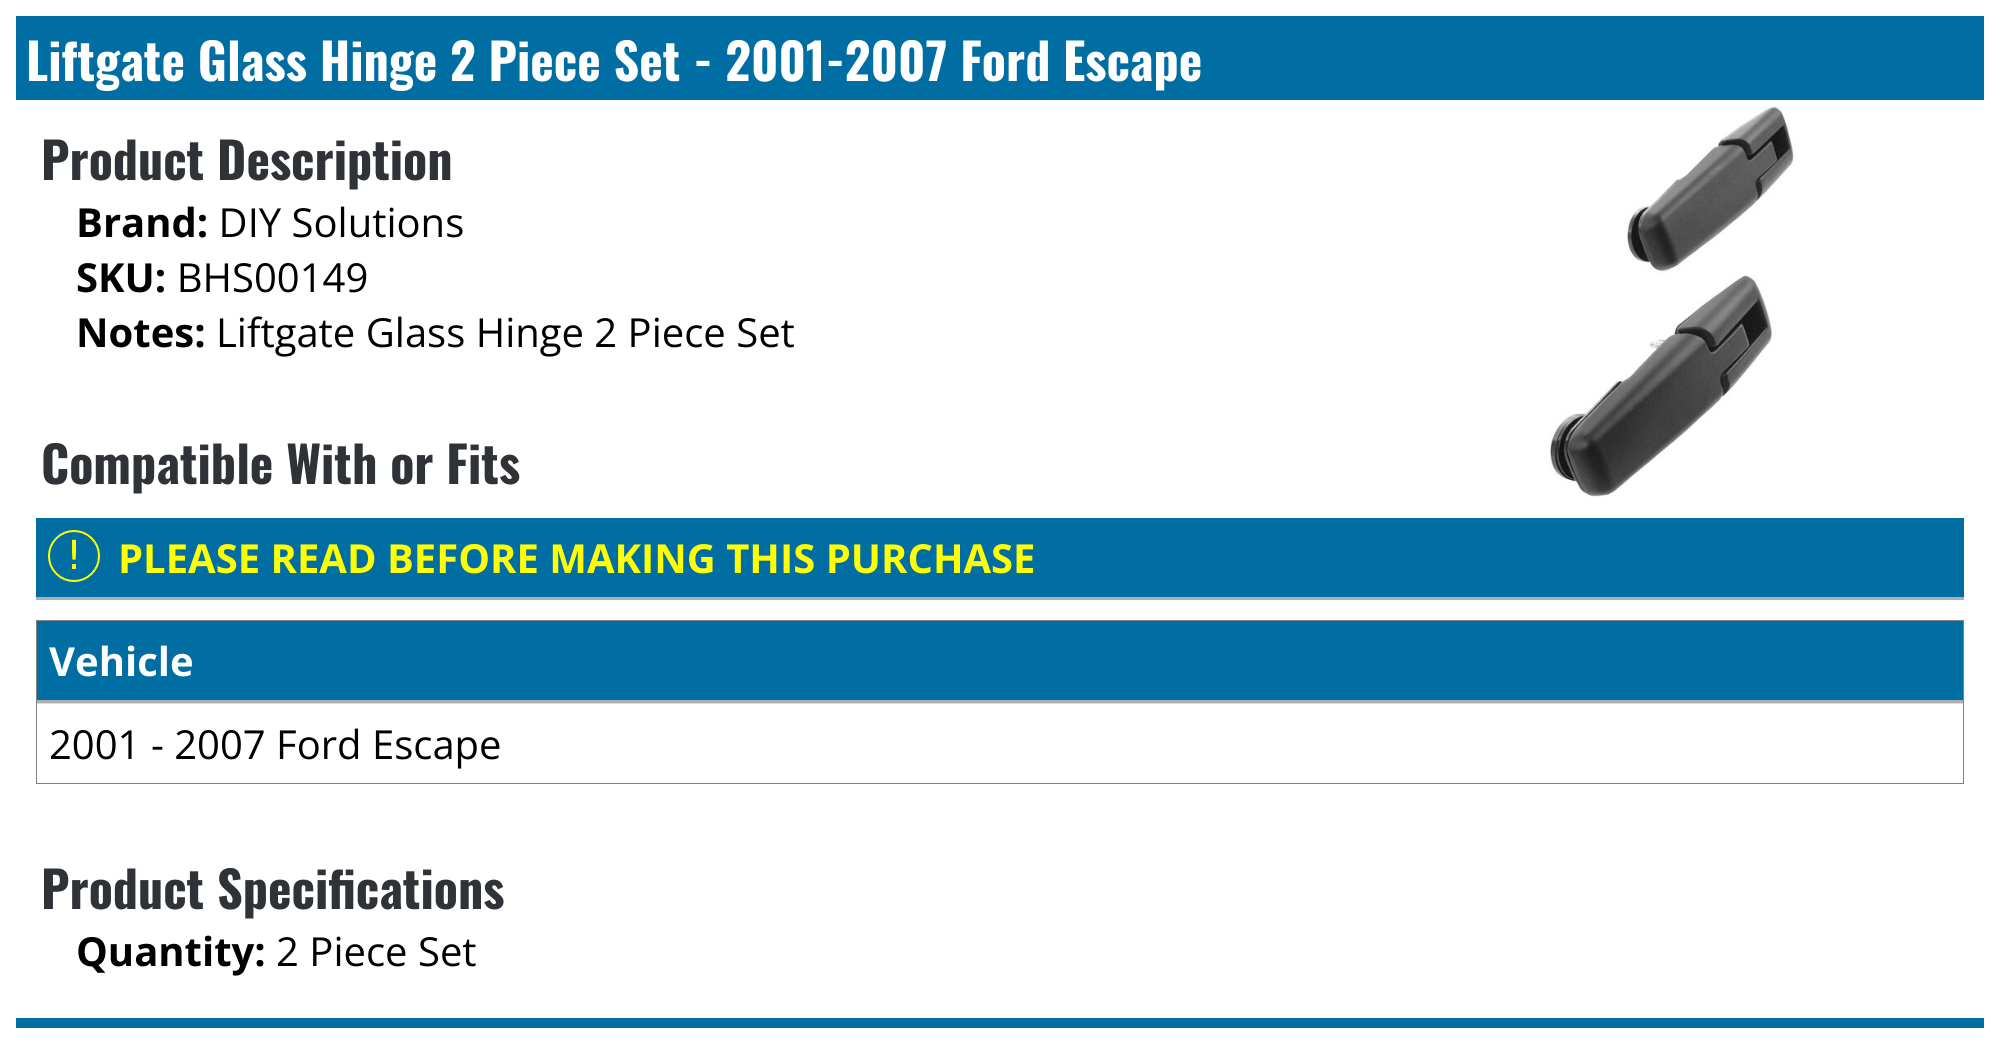The image size is (2000, 1044).
Task: Click the DIY Solutions brand name
Action: 341,224
